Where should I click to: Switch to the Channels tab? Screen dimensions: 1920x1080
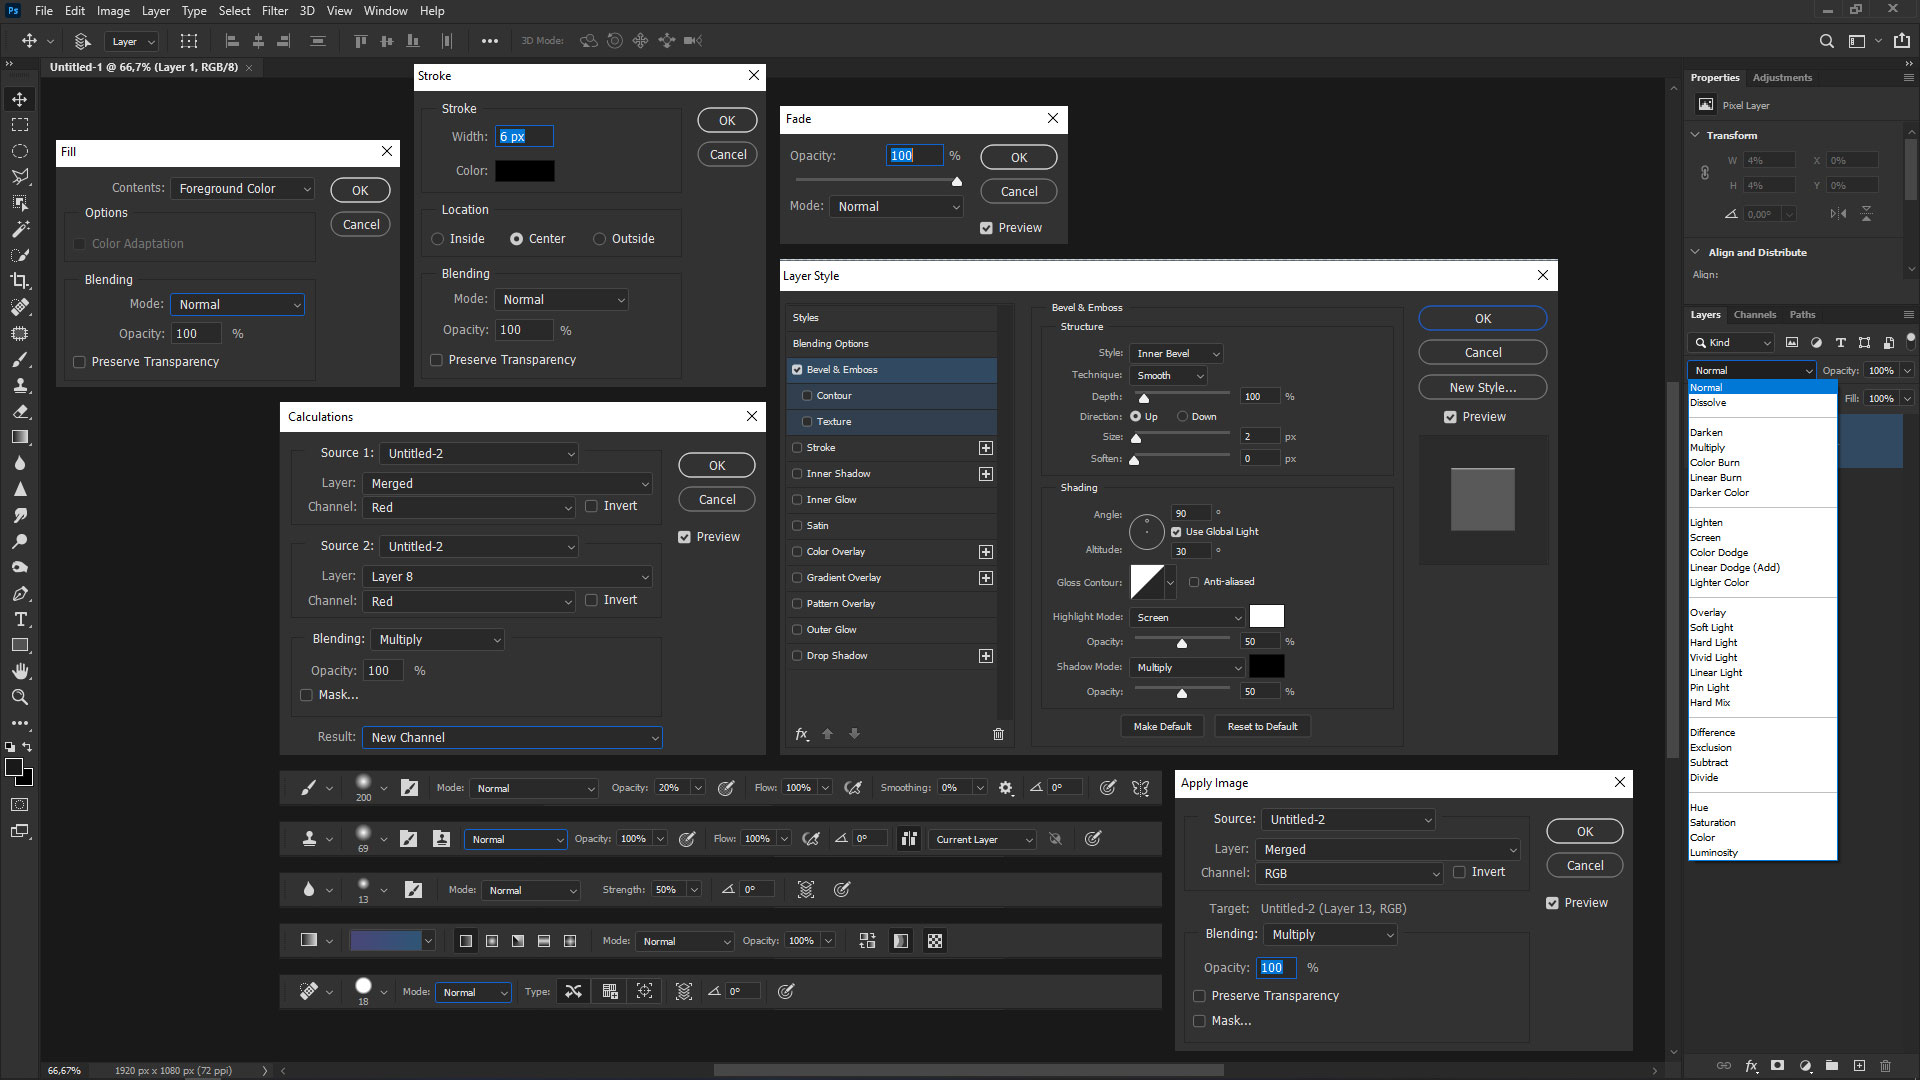click(1754, 314)
